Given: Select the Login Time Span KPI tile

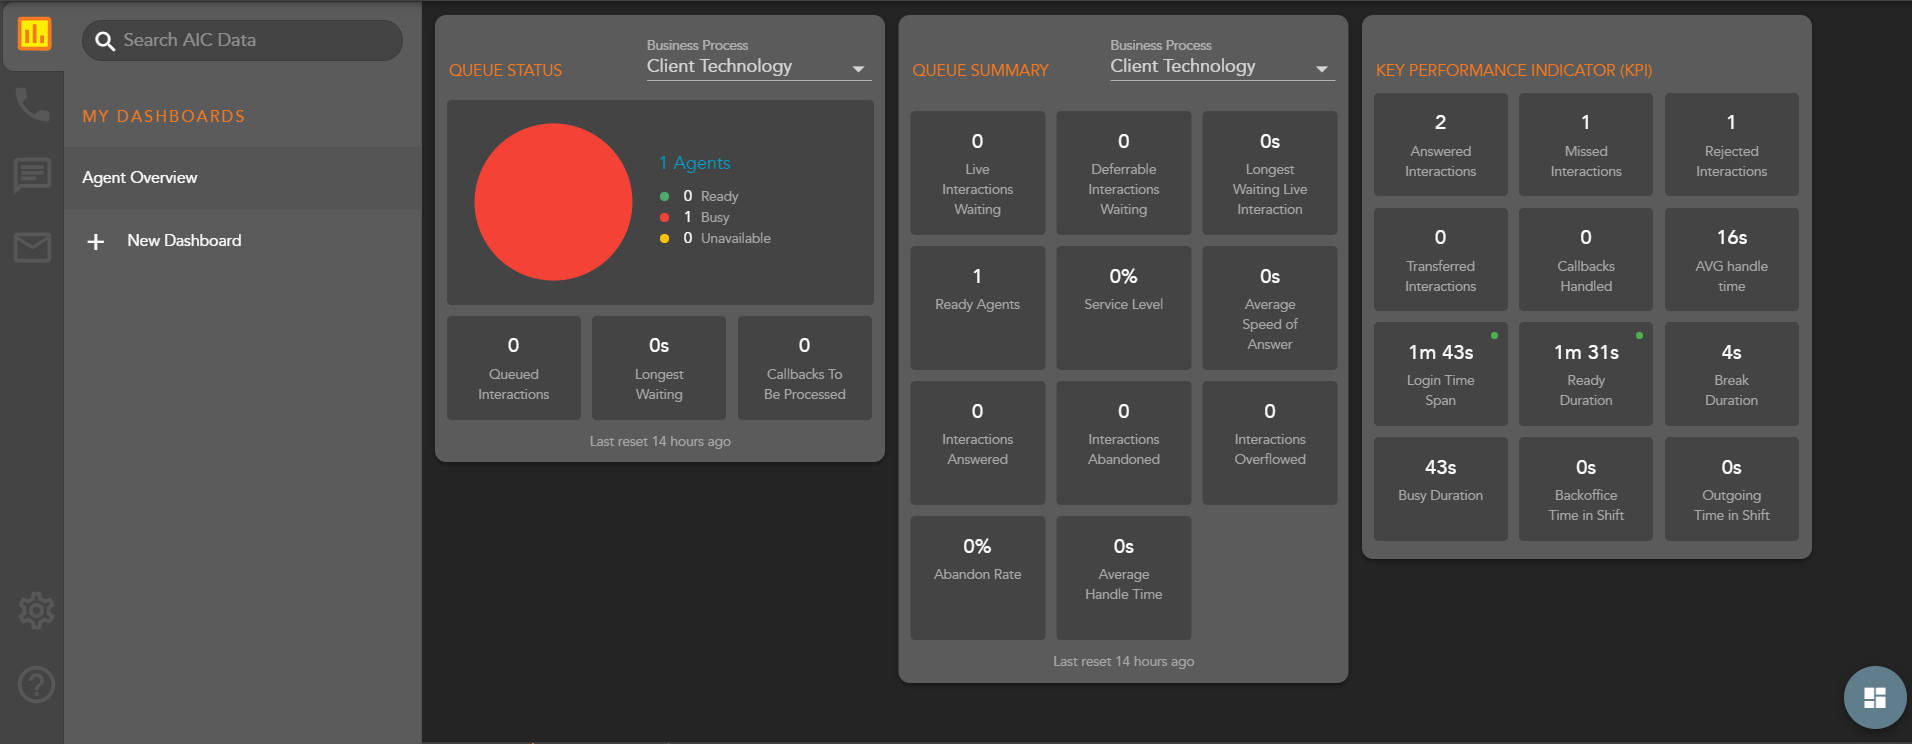Looking at the screenshot, I should [x=1440, y=374].
